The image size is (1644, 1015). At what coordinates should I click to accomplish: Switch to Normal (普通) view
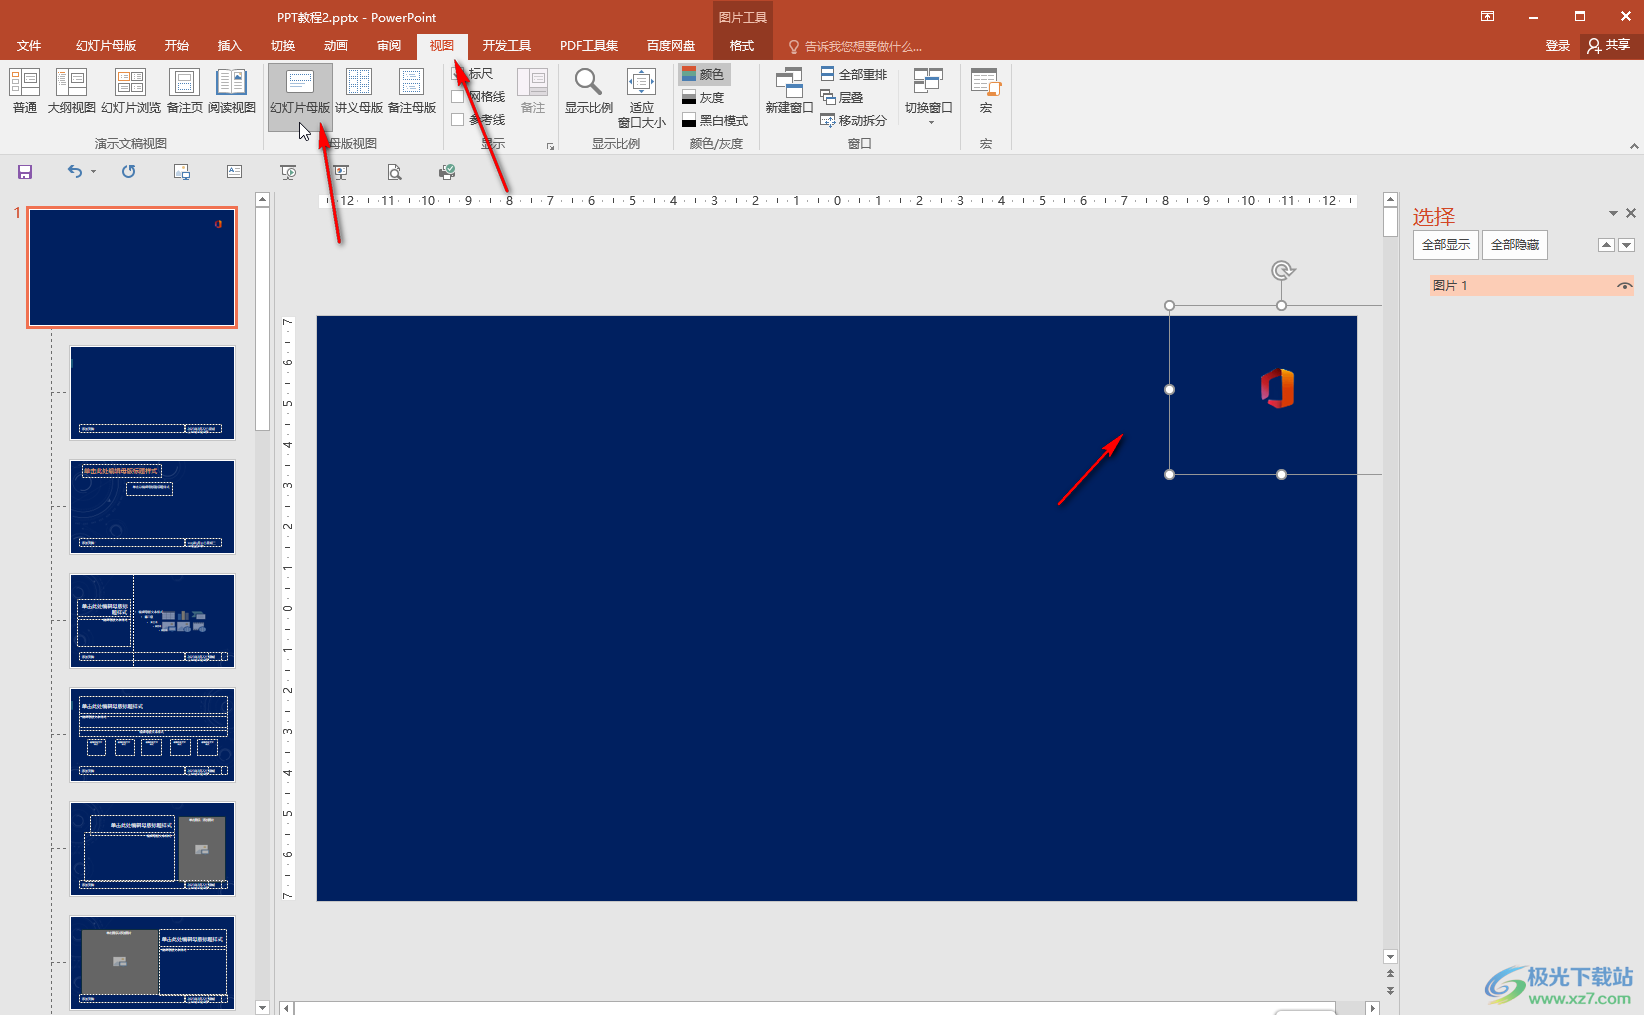25,91
